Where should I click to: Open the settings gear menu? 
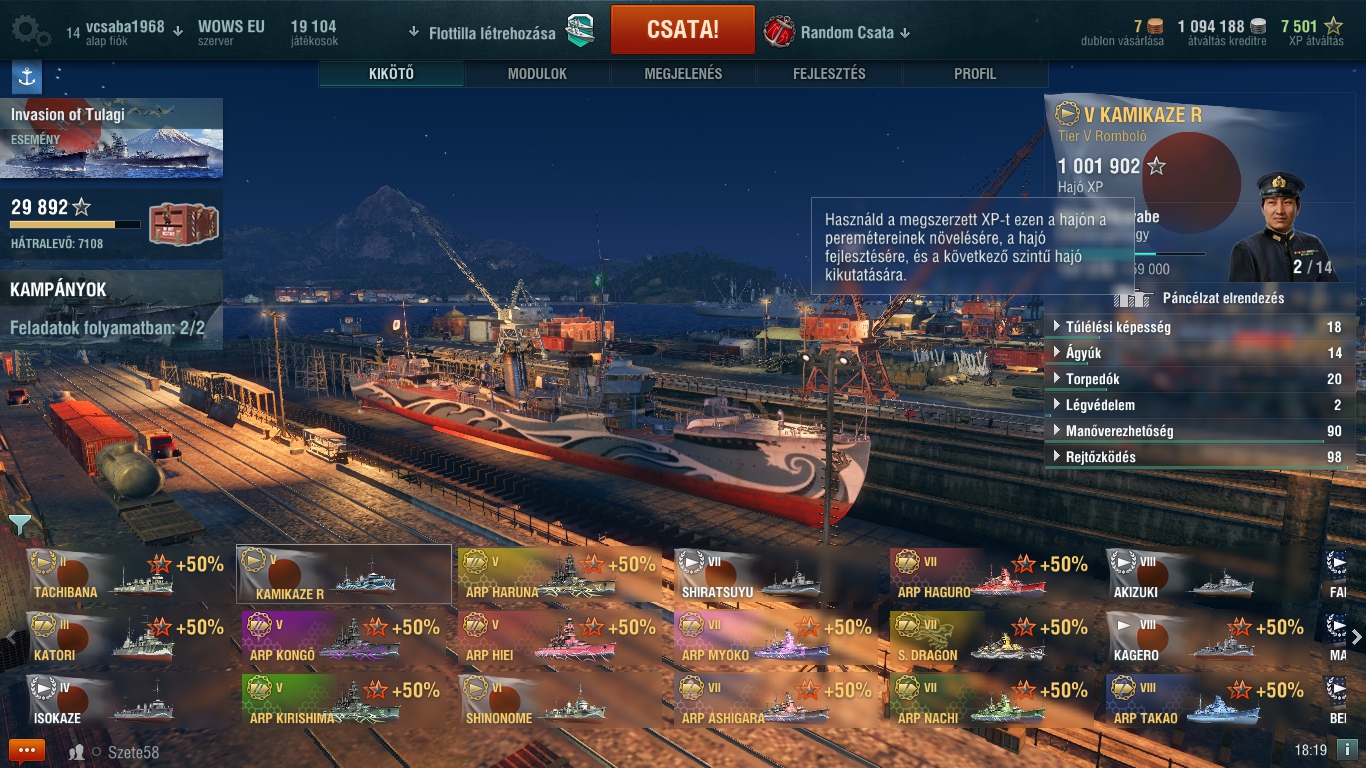click(x=31, y=30)
